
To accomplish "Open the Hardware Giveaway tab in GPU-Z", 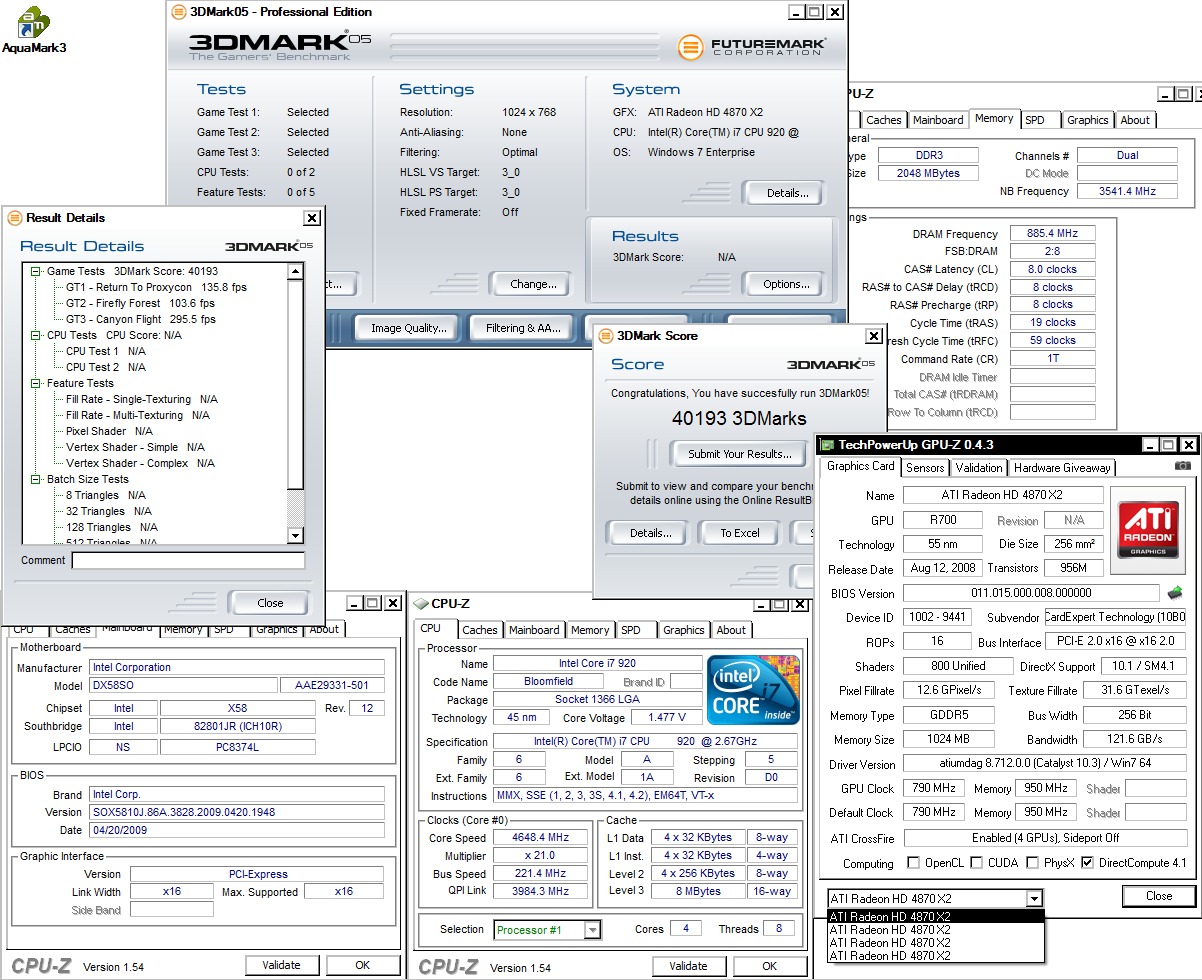I will click(1062, 467).
